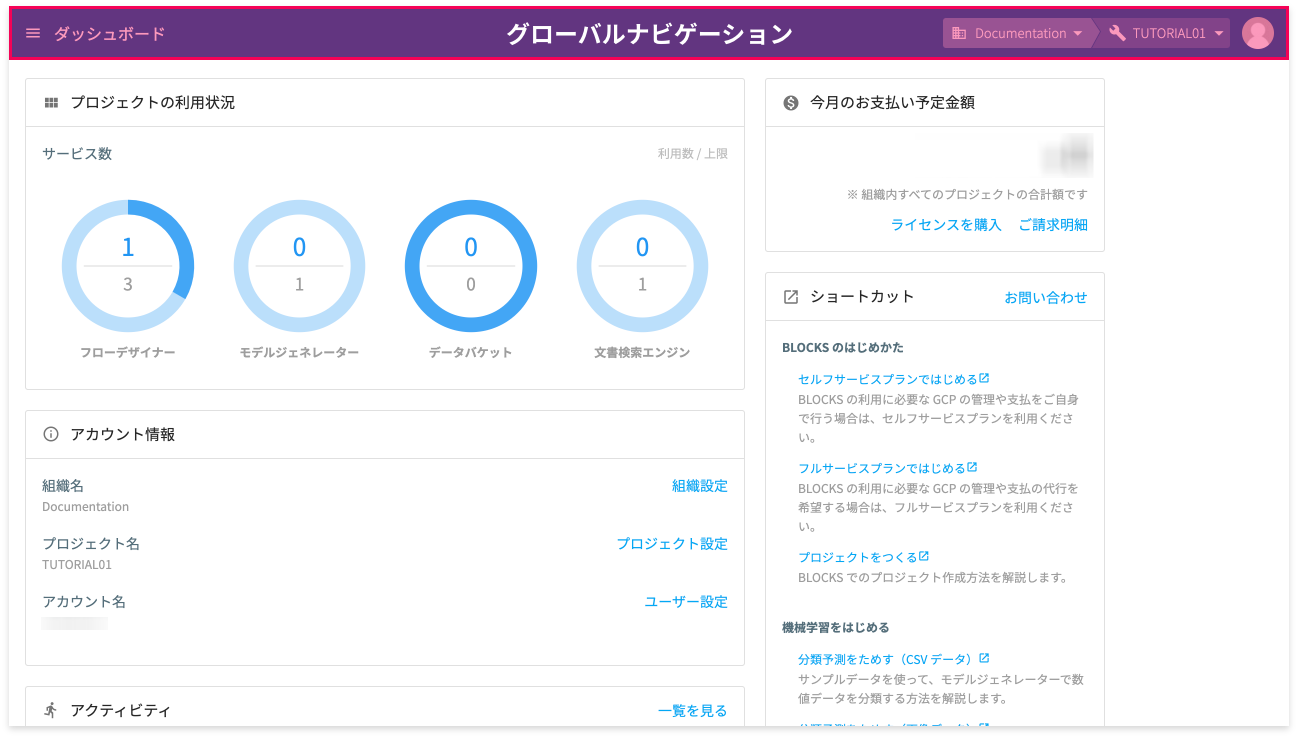Click the ダッシュボード title in the navigation
Image resolution: width=1298 pixels, height=738 pixels.
pos(109,33)
